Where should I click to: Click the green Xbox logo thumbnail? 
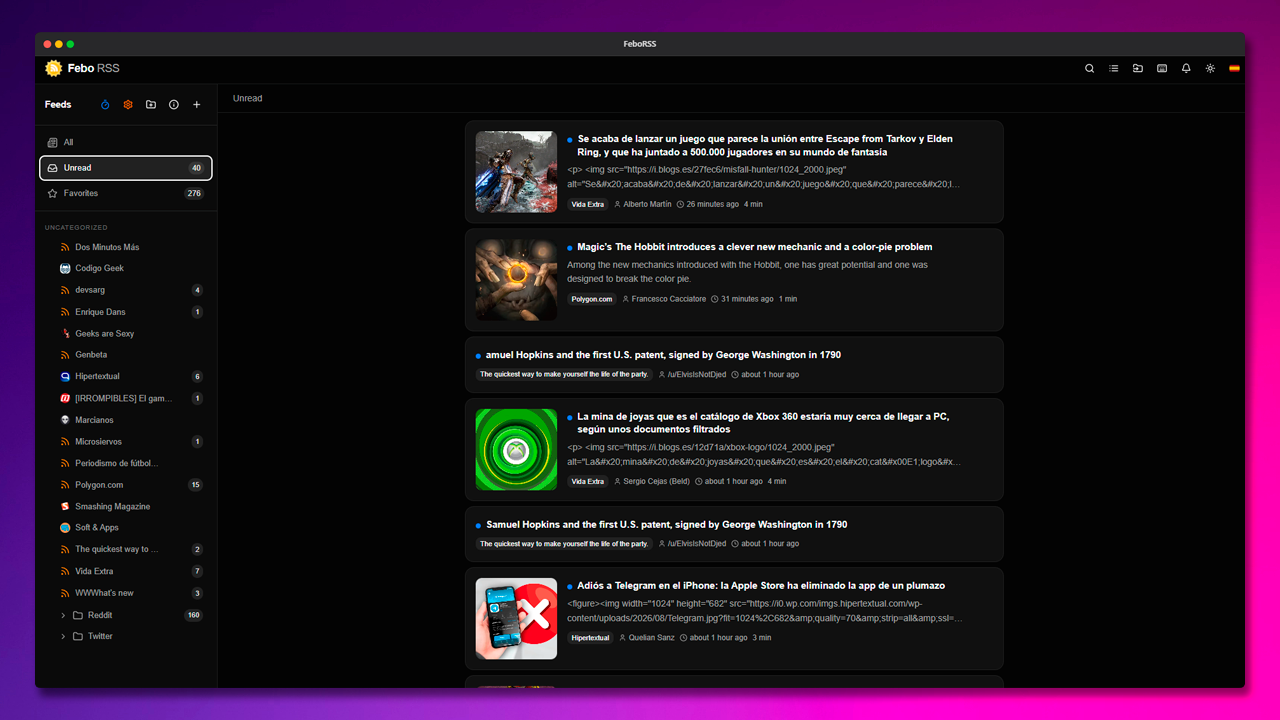tap(516, 450)
